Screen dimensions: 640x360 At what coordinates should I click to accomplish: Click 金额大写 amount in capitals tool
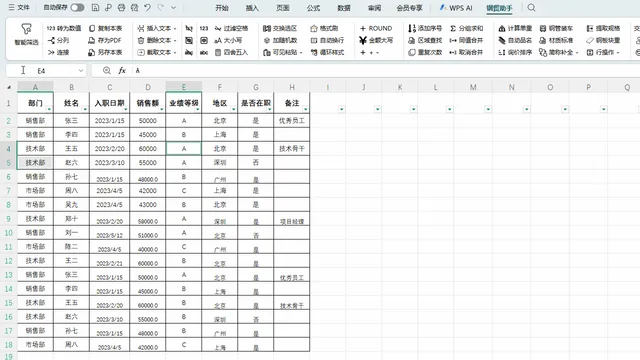(376, 40)
